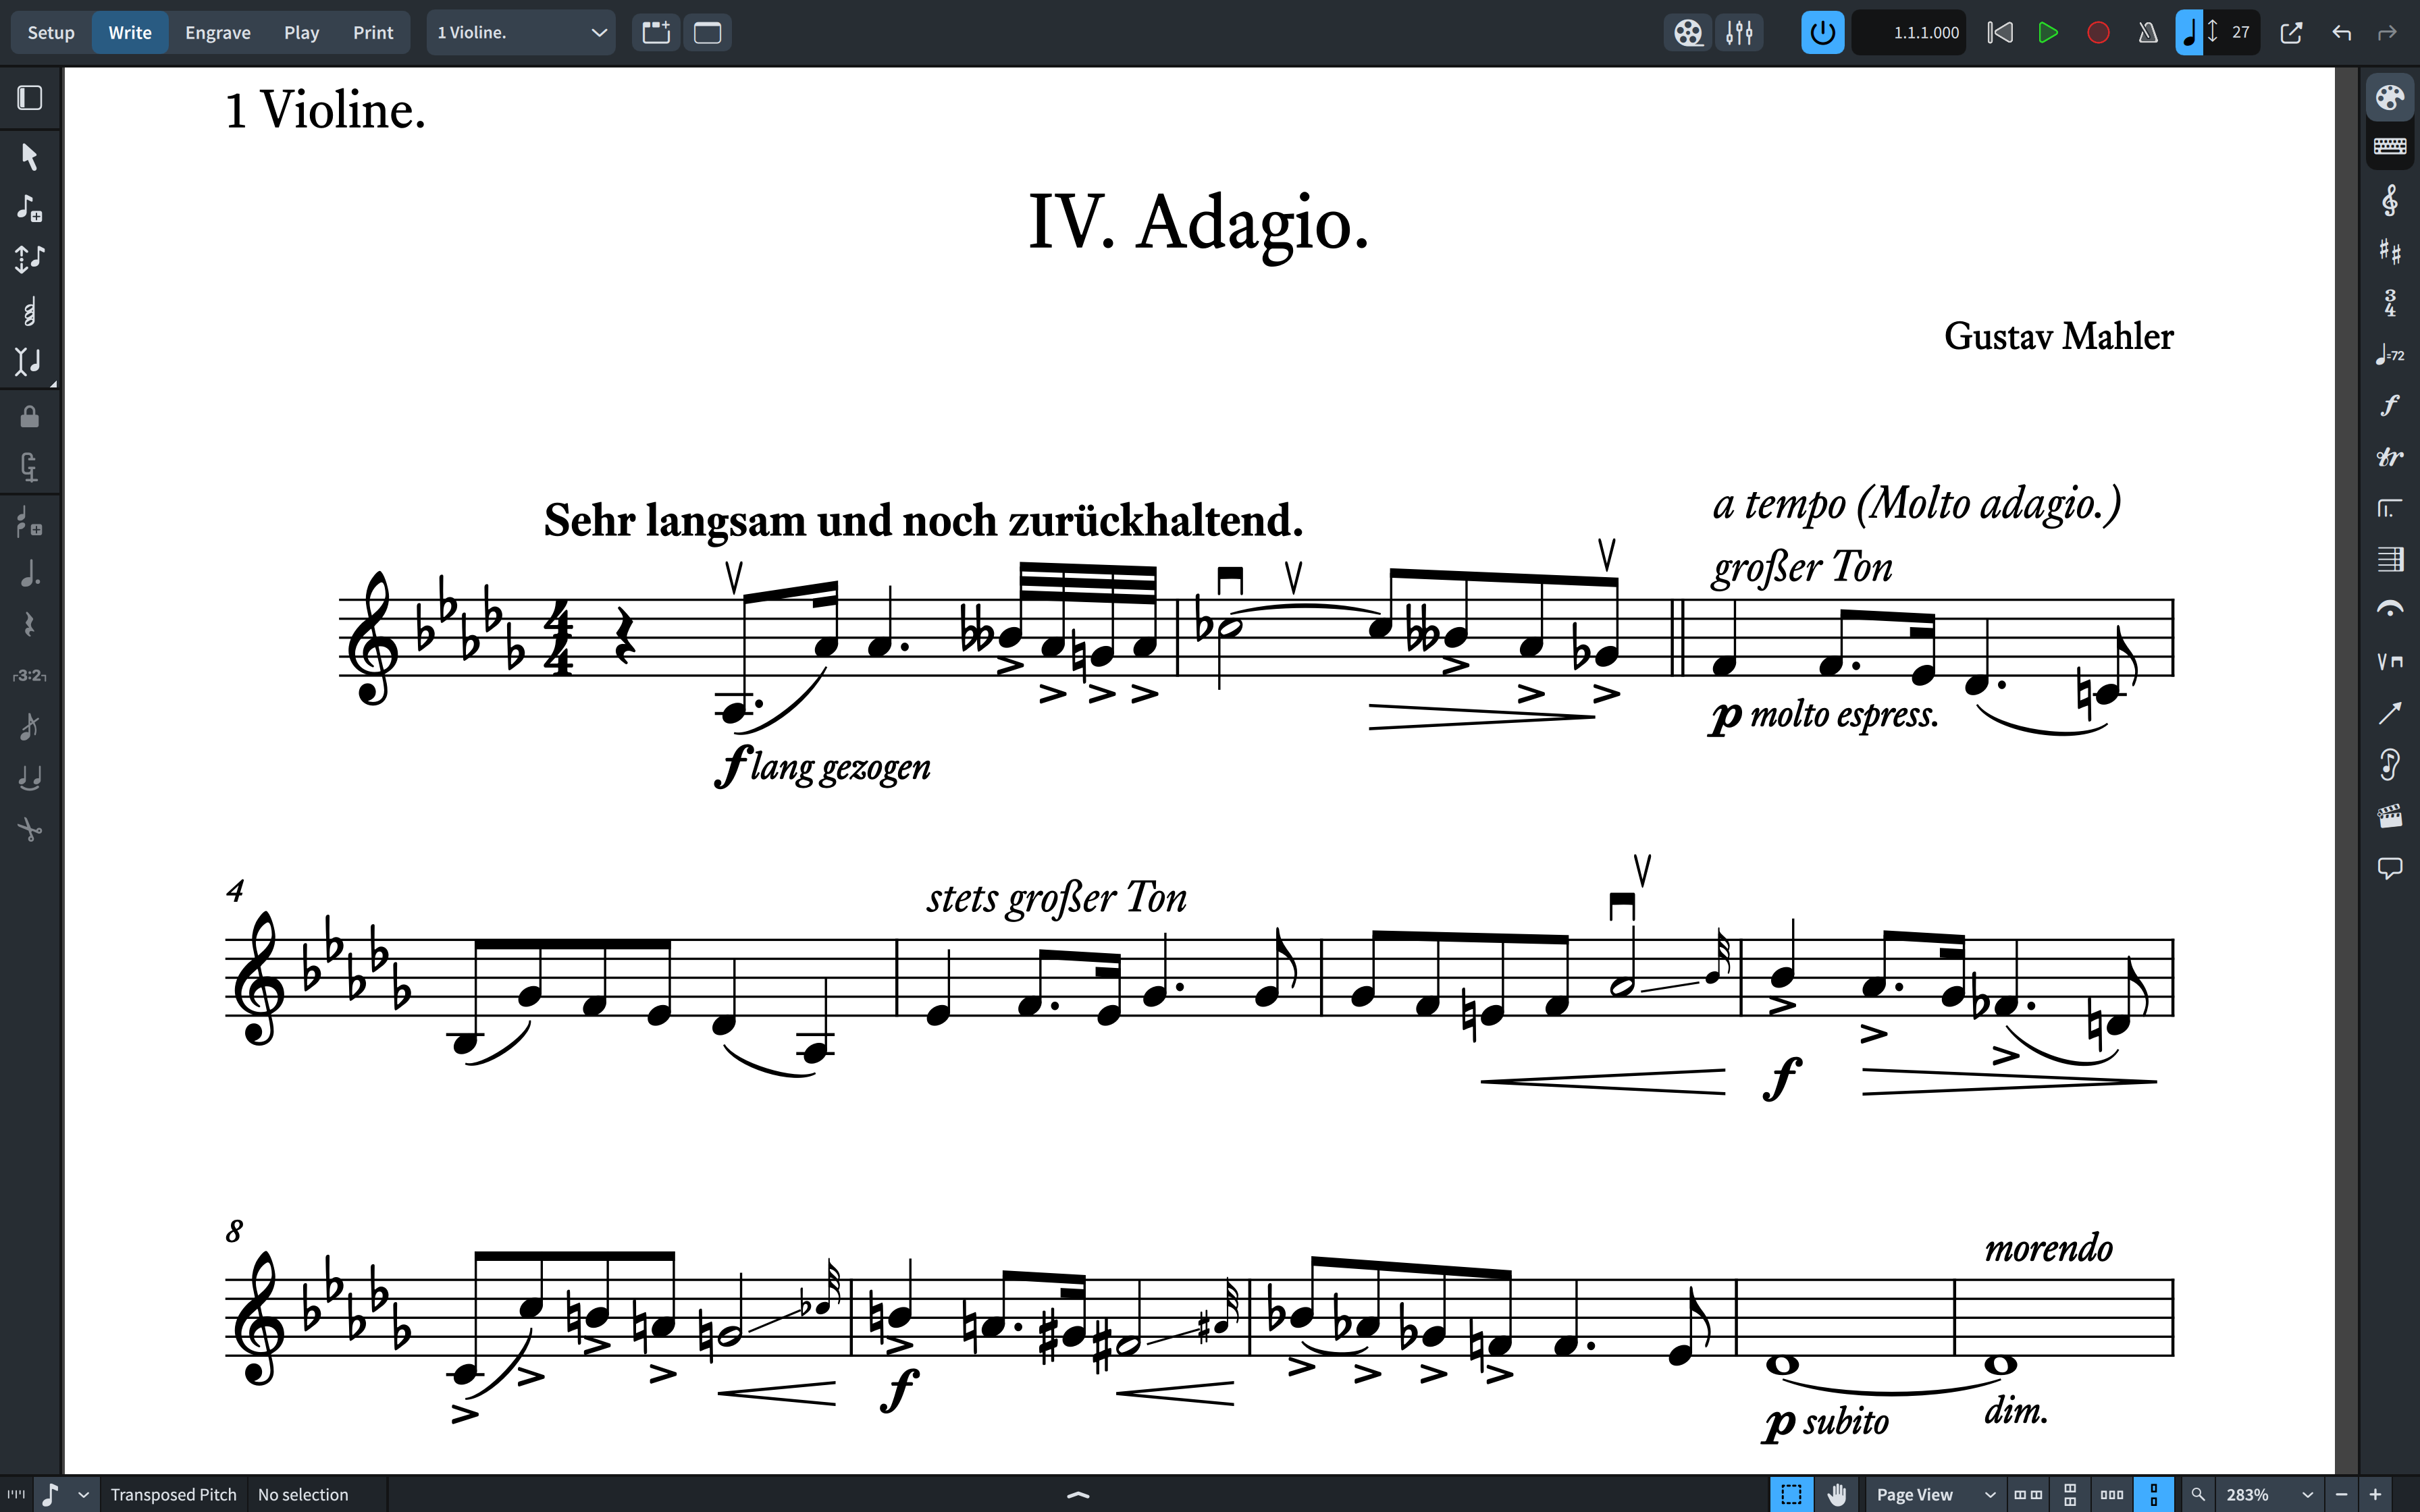Viewport: 2420px width, 1512px height.
Task: Click the red record button
Action: click(2098, 33)
